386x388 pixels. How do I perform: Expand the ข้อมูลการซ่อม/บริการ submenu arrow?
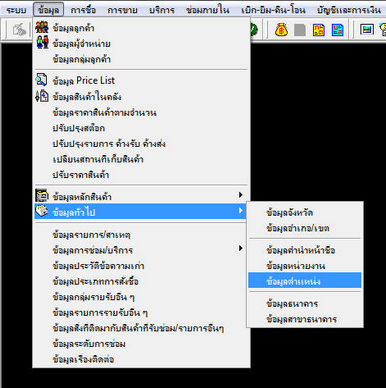point(241,249)
